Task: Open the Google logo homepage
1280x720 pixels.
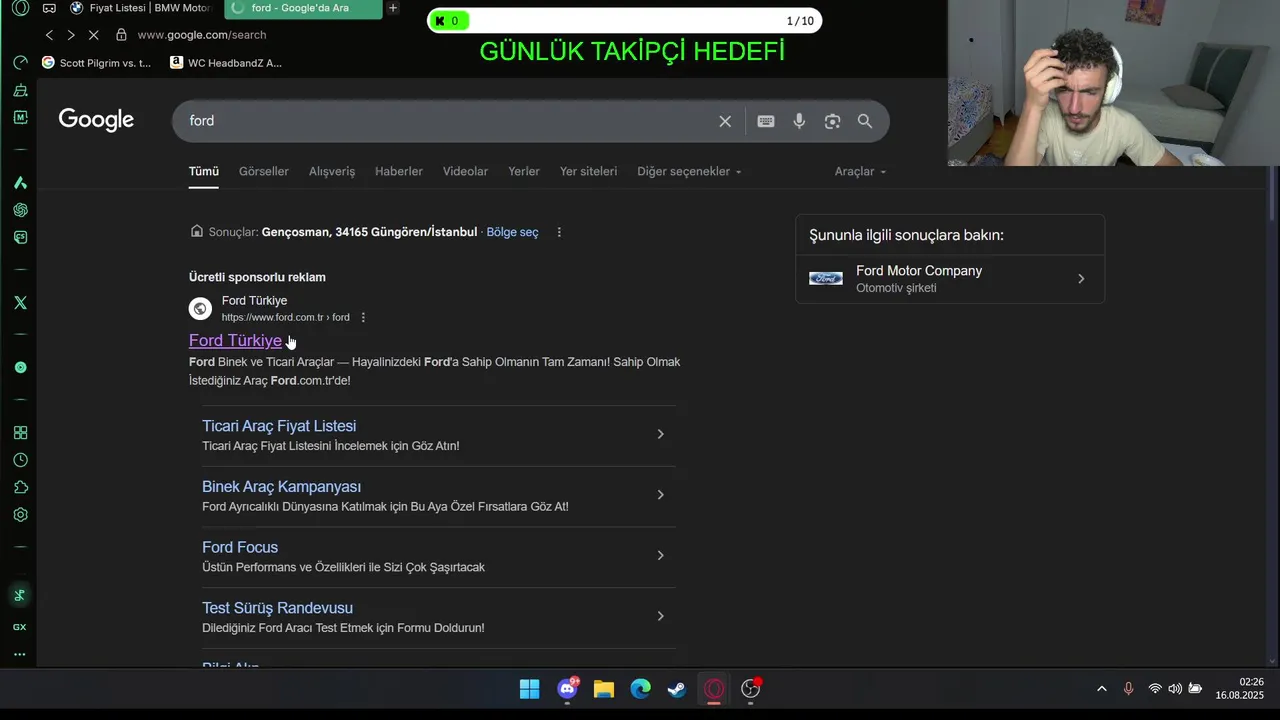Action: [96, 120]
